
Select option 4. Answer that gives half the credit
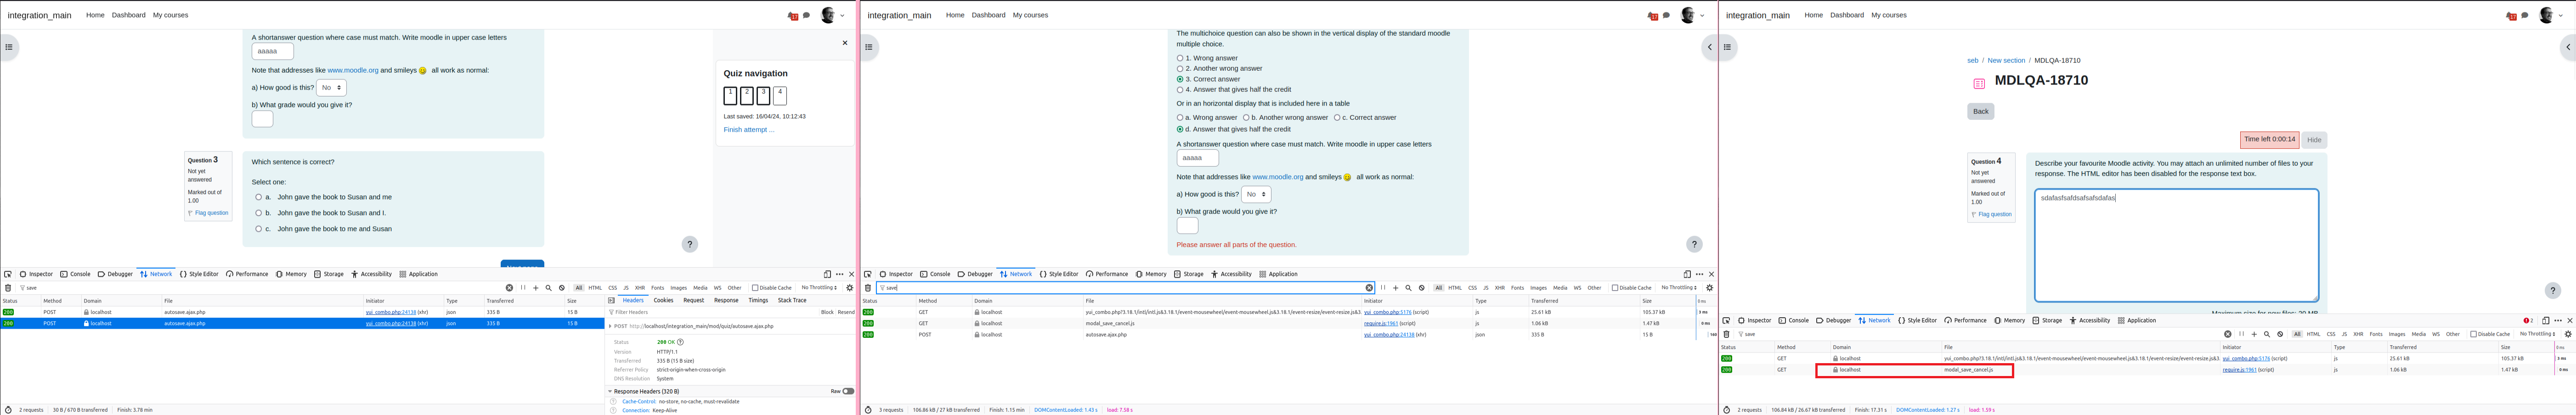[1180, 90]
